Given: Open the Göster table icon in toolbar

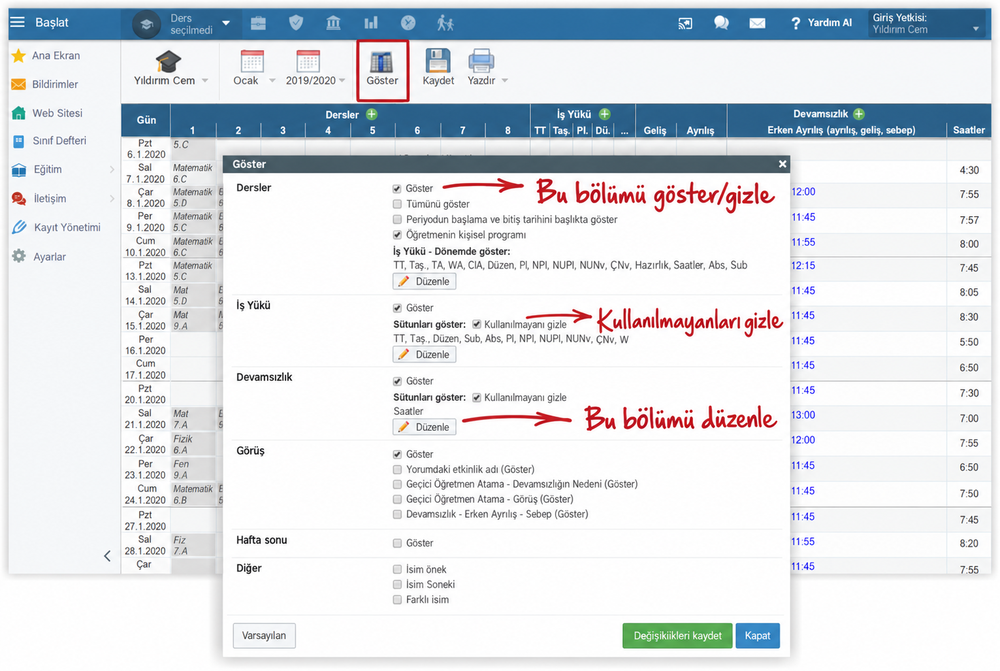Looking at the screenshot, I should [x=381, y=62].
